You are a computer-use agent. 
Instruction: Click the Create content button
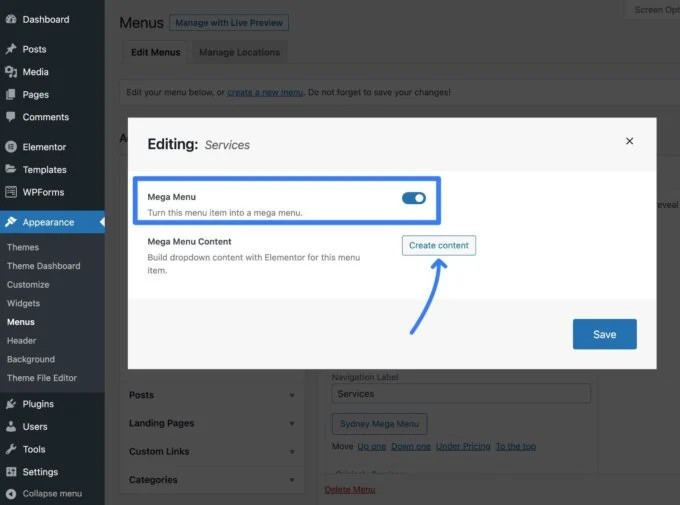pos(439,245)
